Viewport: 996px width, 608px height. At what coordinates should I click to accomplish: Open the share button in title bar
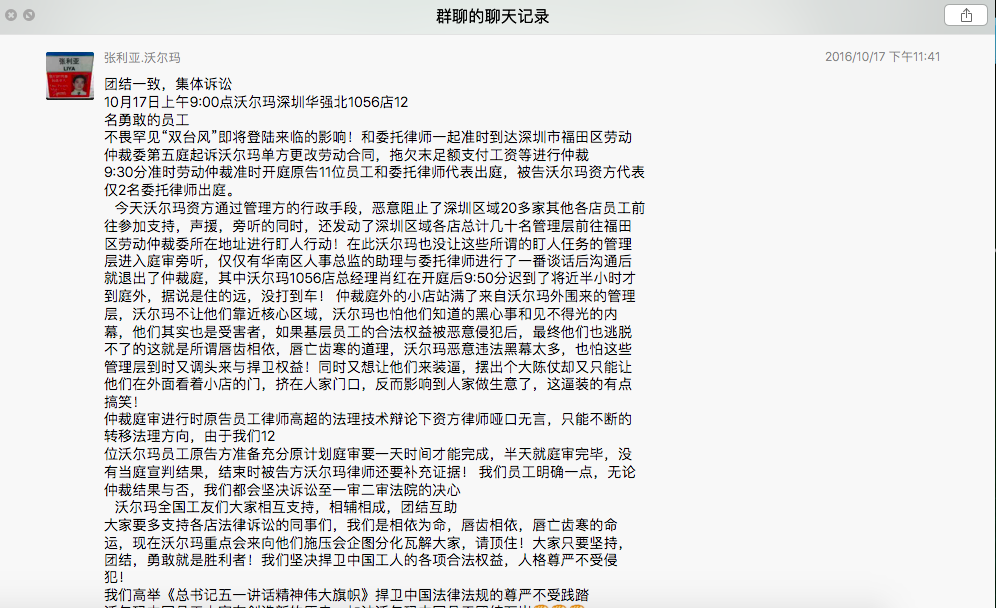click(x=966, y=15)
